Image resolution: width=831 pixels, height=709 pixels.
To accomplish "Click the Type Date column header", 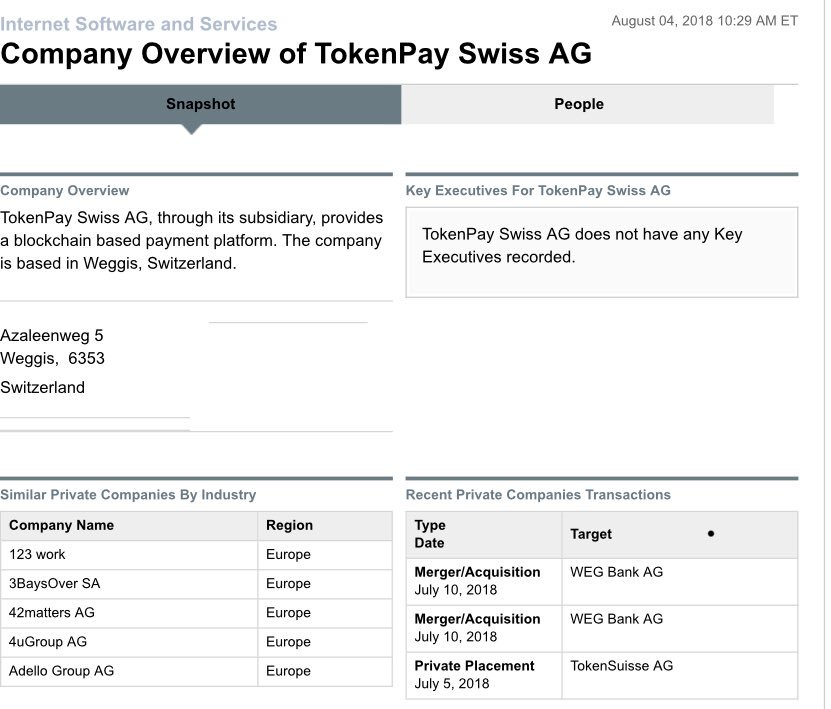I will click(431, 534).
